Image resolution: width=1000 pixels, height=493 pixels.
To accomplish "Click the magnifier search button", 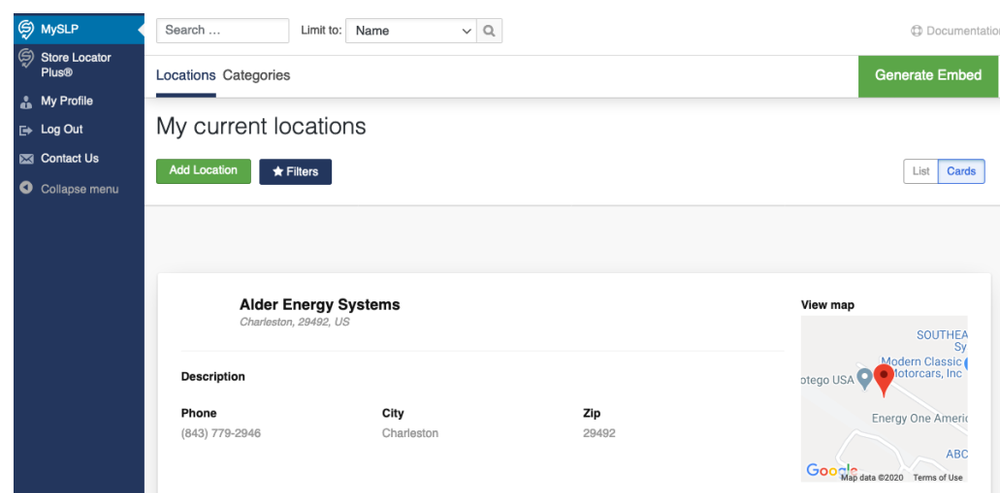I will click(489, 31).
